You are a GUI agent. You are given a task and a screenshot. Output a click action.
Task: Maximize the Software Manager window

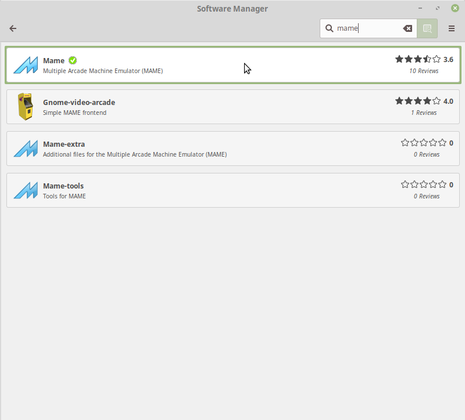438,8
